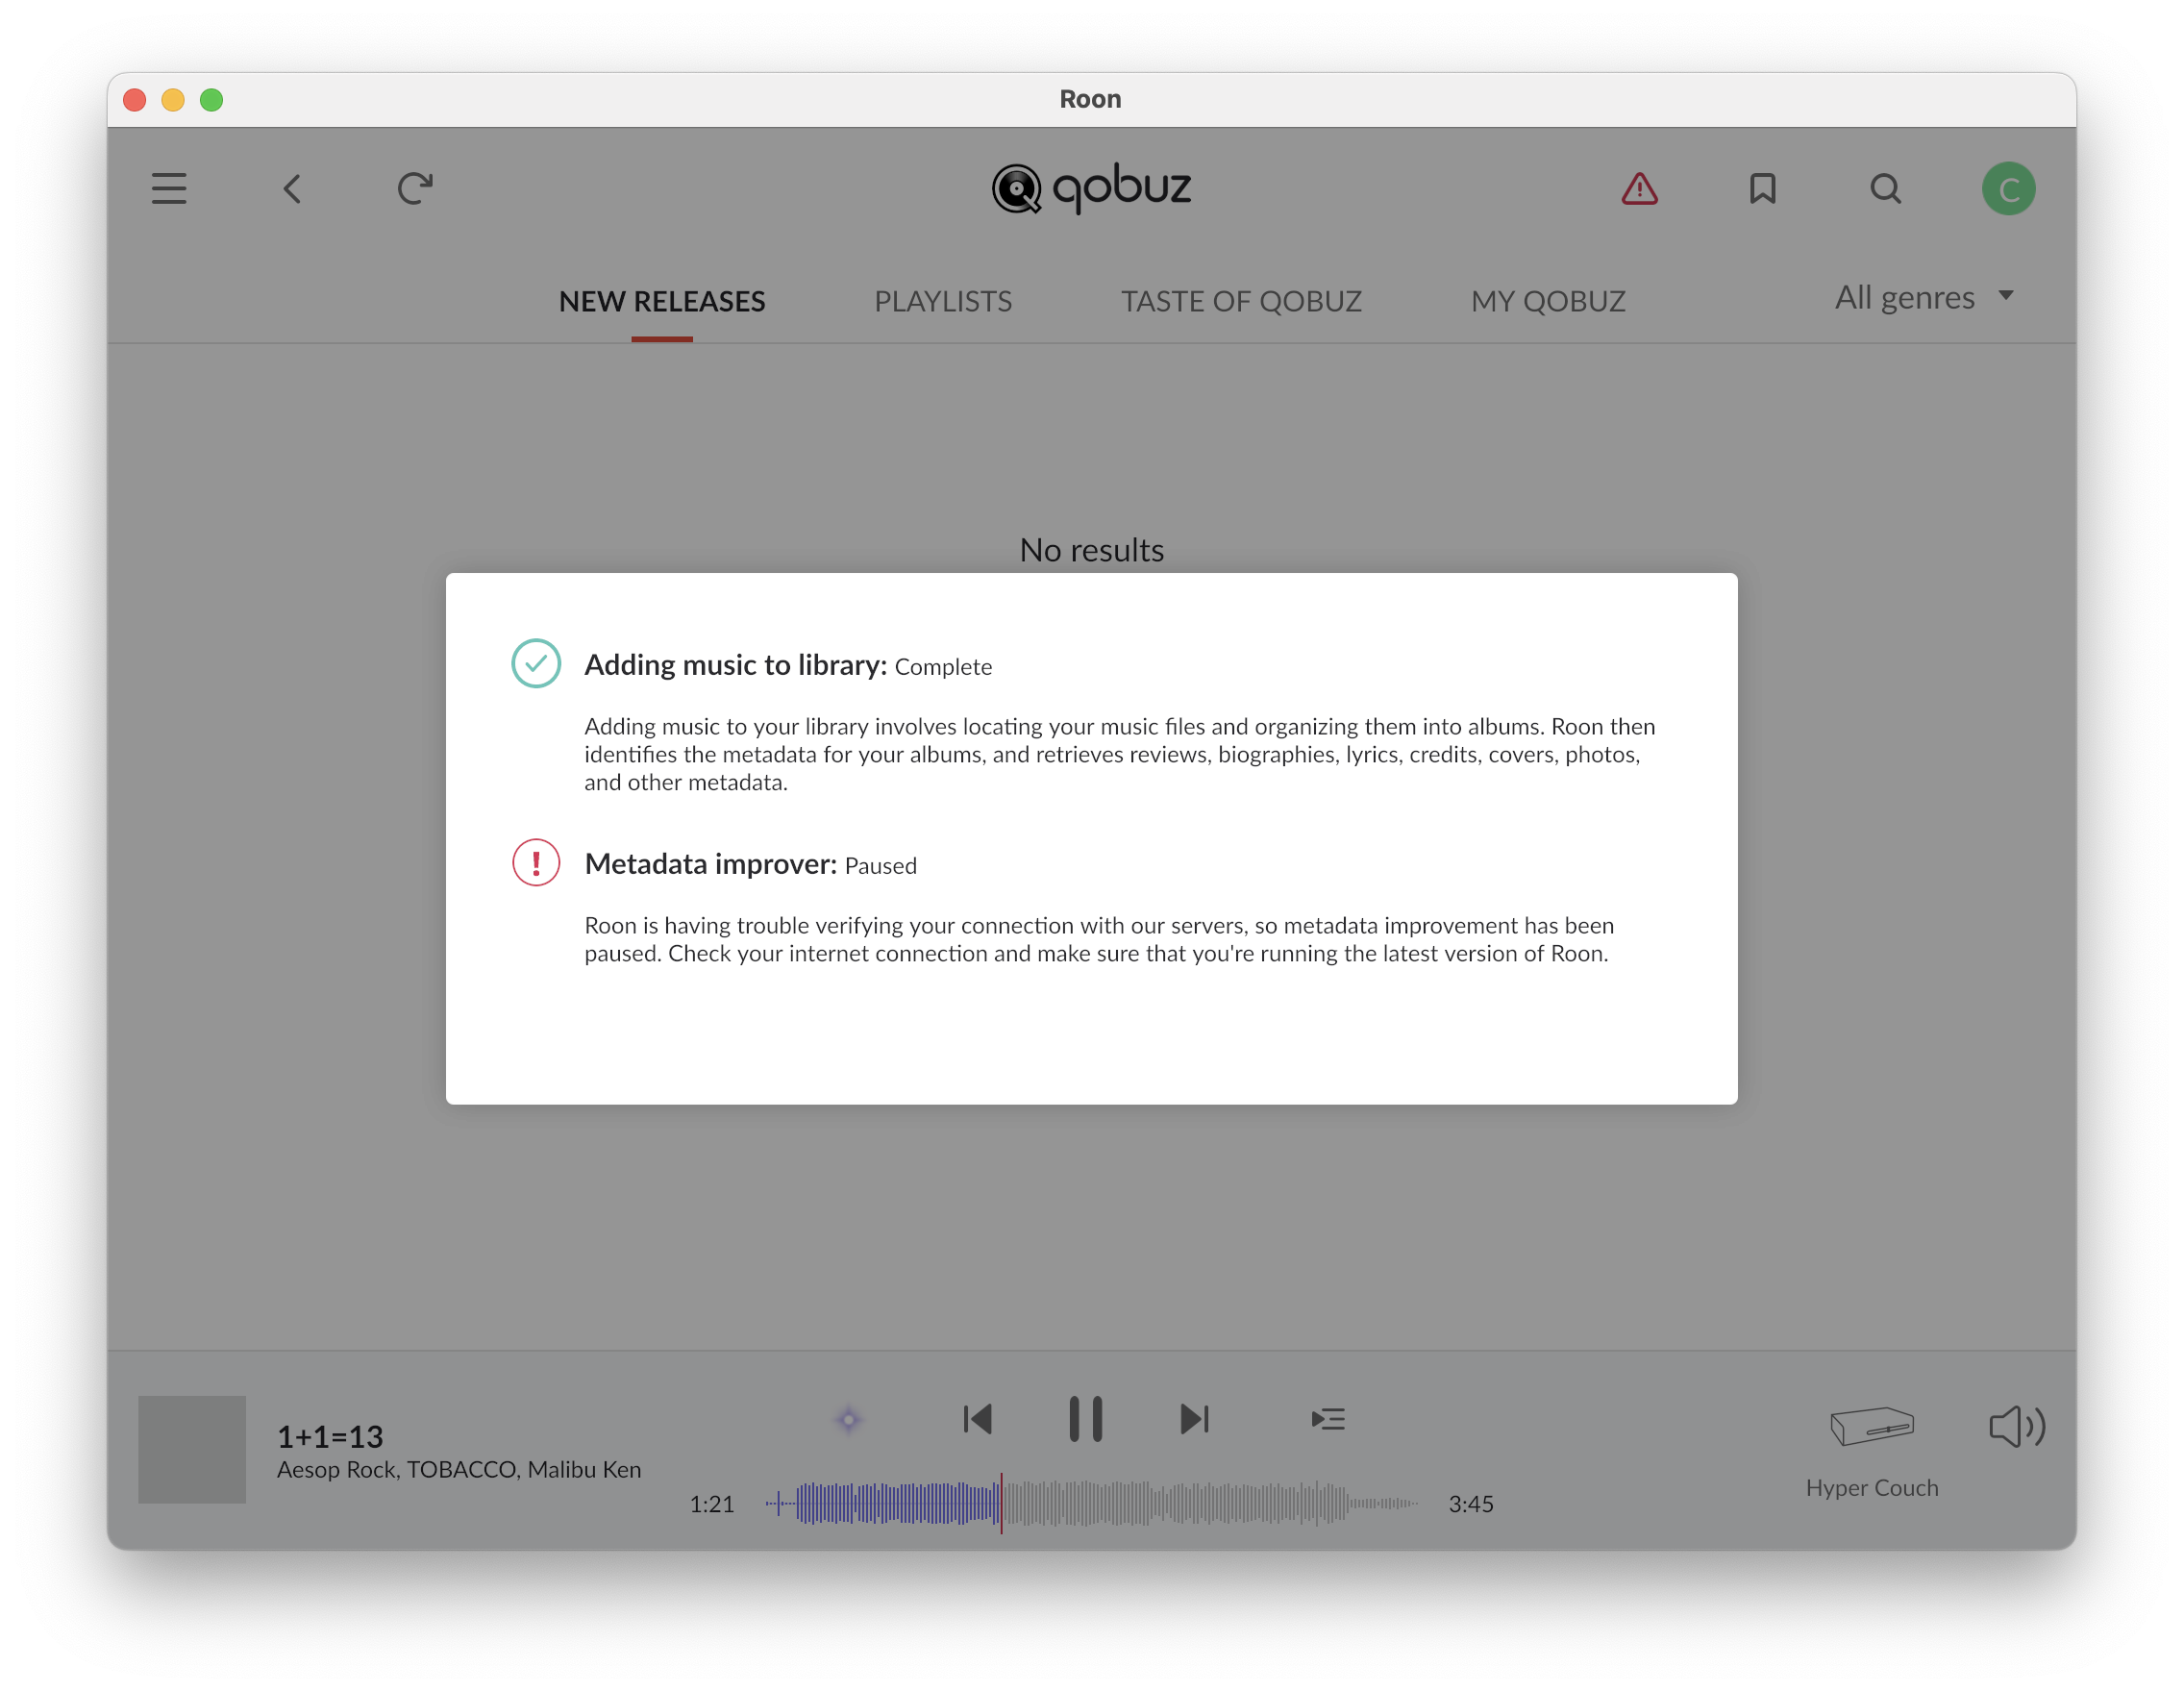
Task: Switch to the Taste of Qobuz tab
Action: coord(1240,301)
